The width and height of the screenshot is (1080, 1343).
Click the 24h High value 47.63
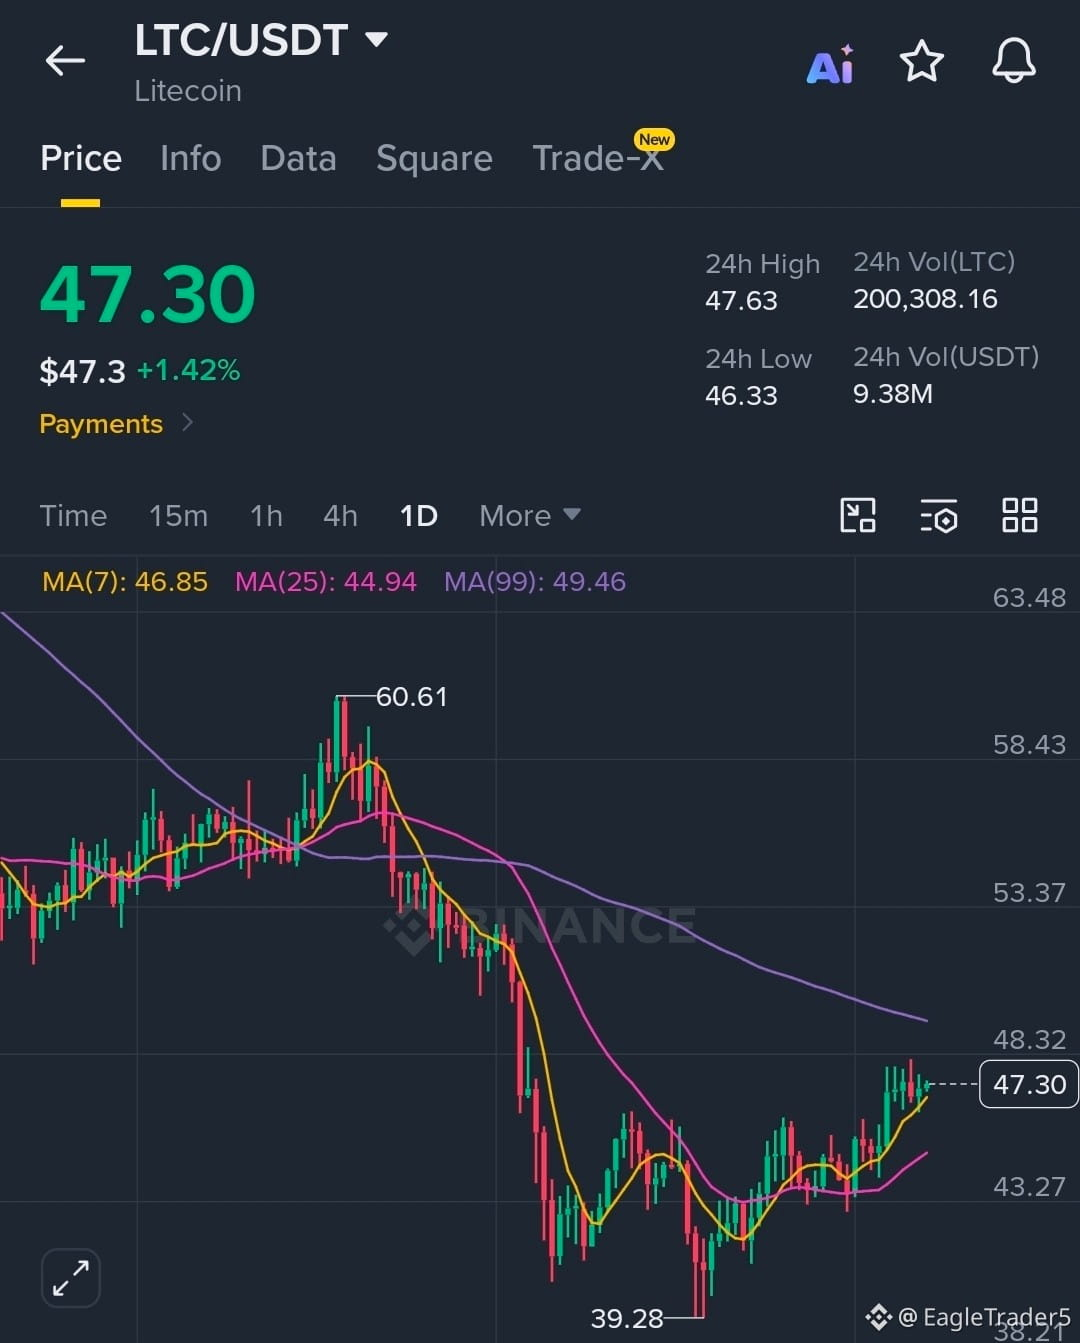(x=741, y=301)
